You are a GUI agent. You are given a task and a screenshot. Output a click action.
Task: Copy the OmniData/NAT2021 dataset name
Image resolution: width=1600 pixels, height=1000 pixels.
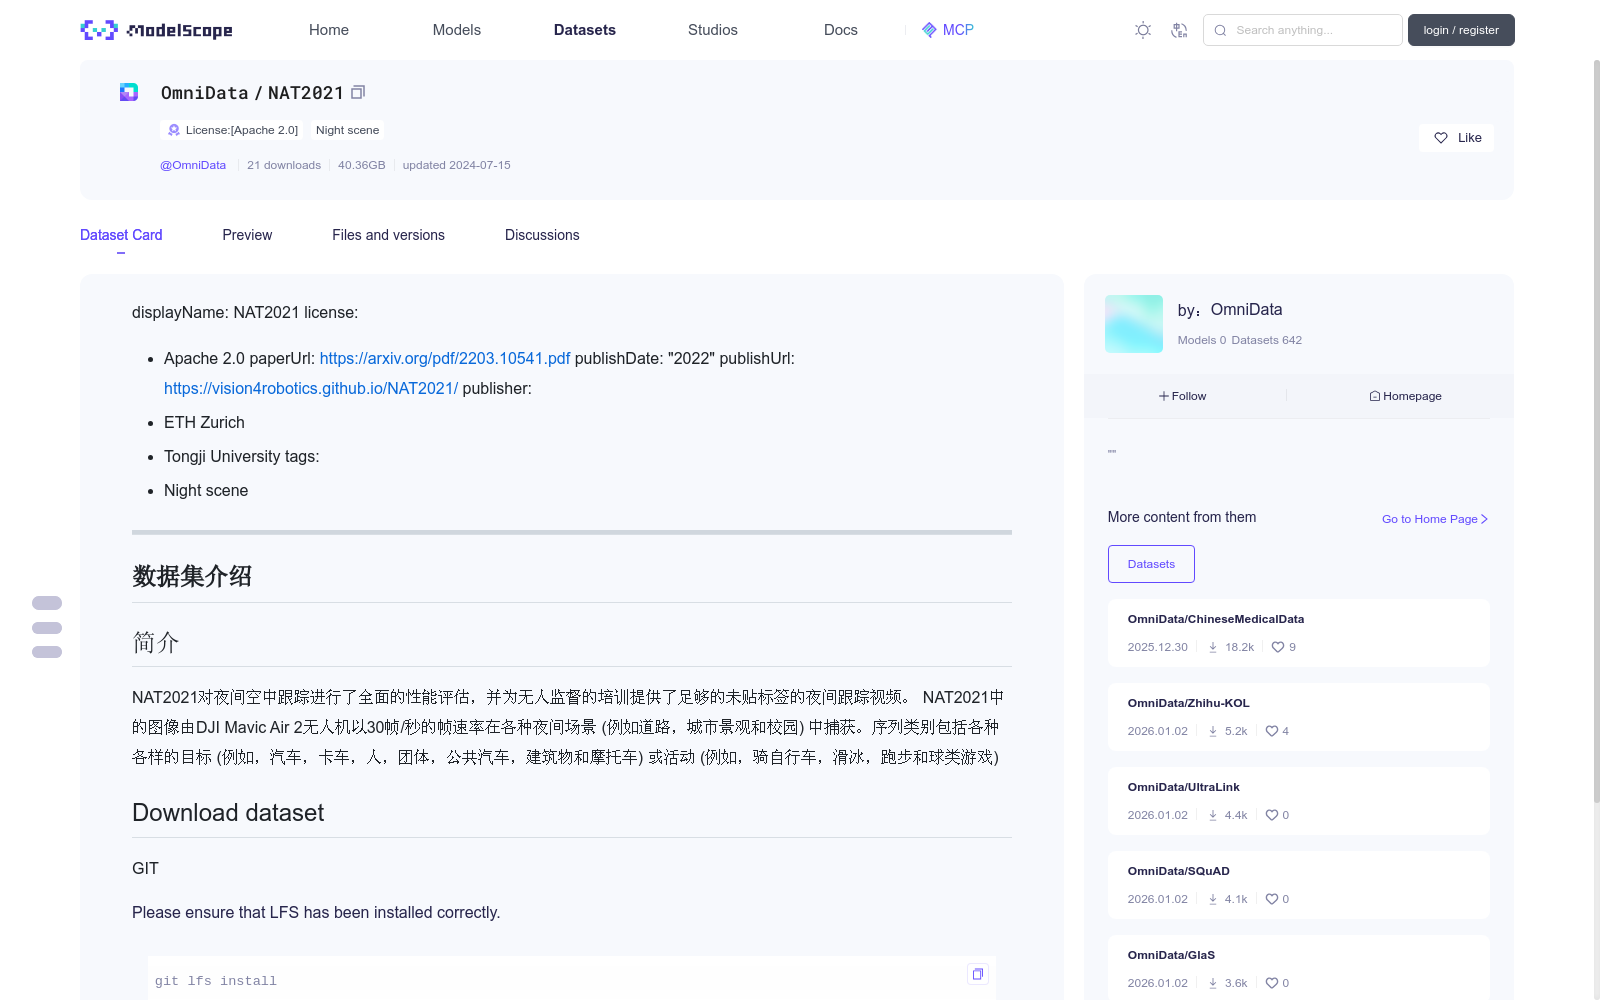pos(358,92)
